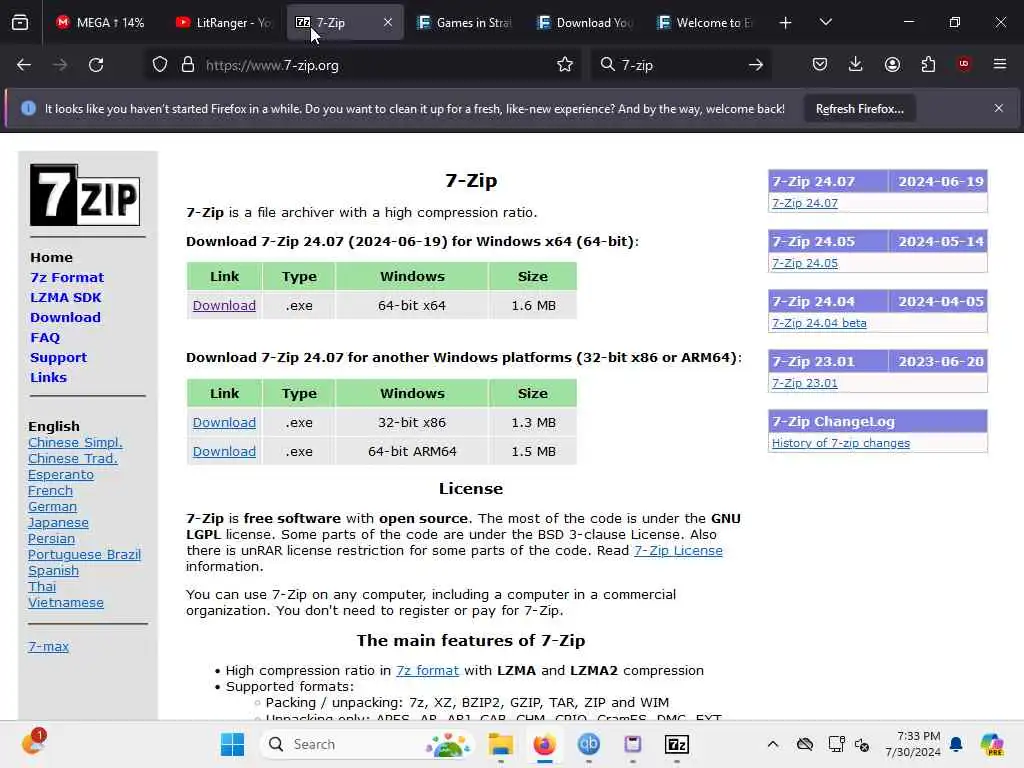Download the 32-bit x86 .exe
Image resolution: width=1024 pixels, height=768 pixels.
(x=224, y=423)
